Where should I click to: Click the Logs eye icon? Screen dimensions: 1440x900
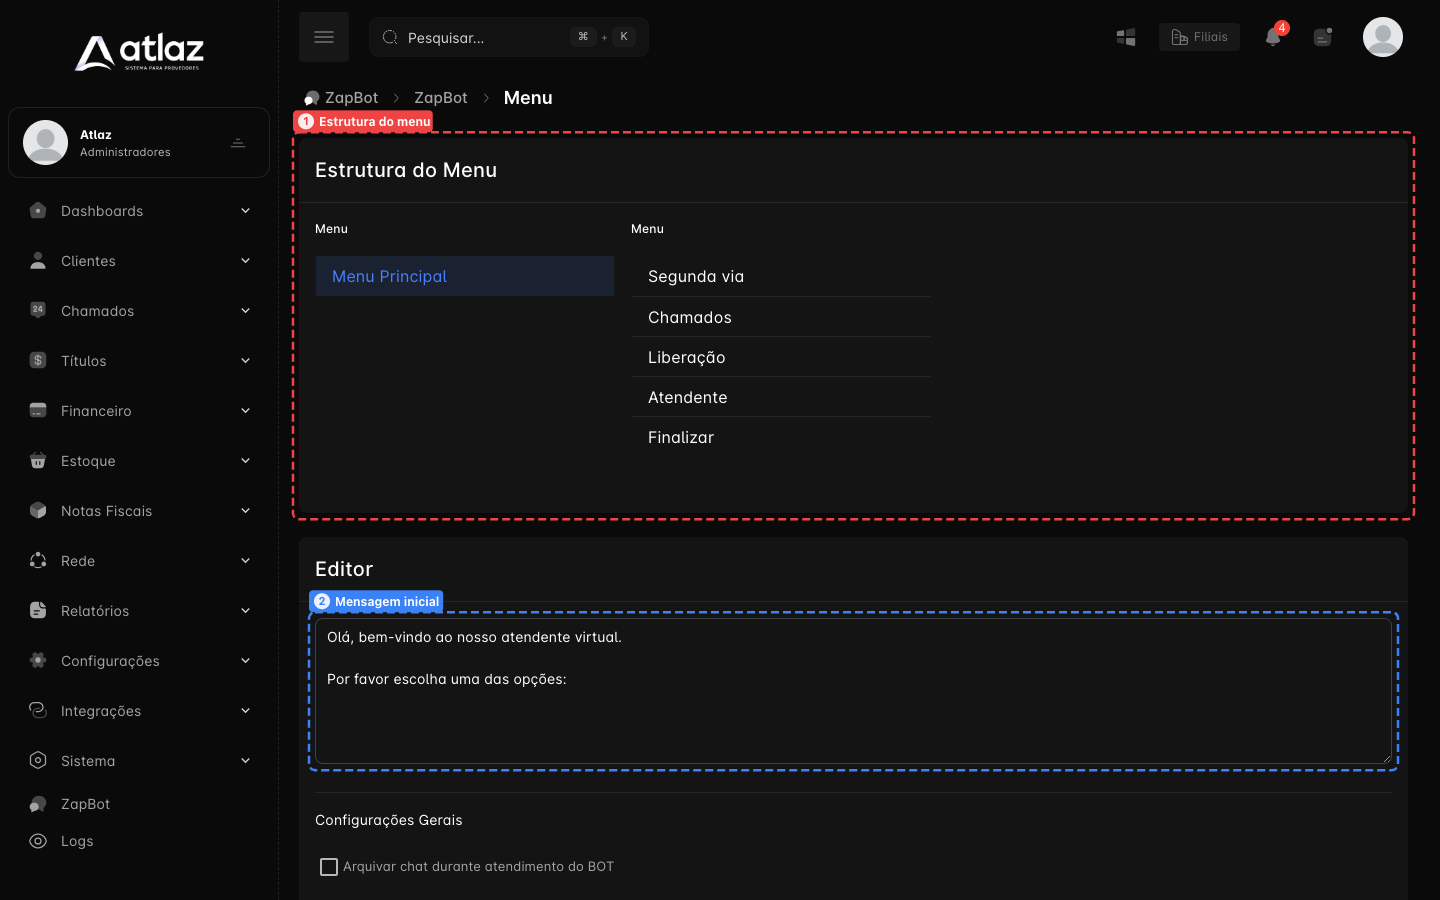tap(38, 841)
